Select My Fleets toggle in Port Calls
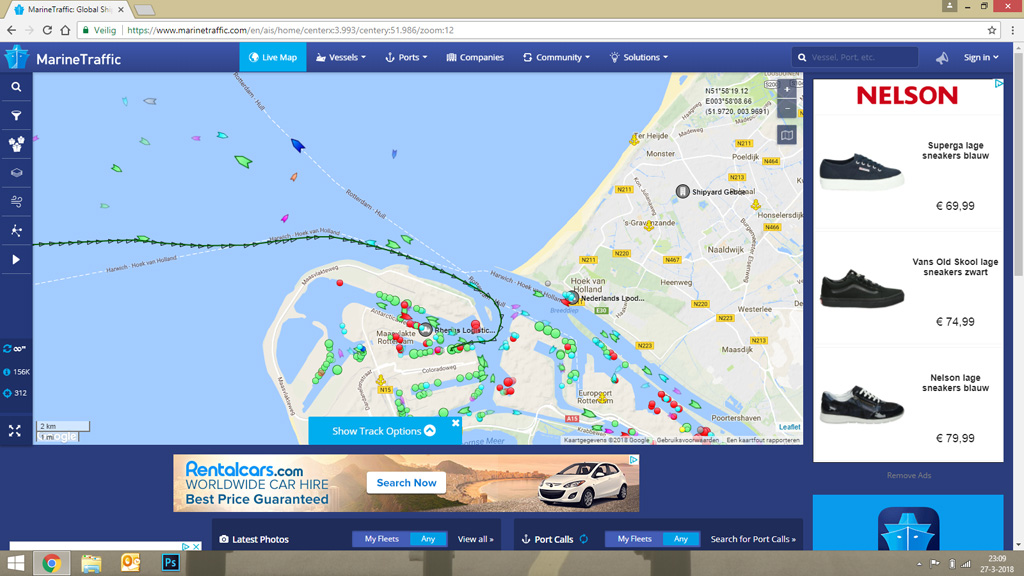The image size is (1024, 576). [x=634, y=539]
